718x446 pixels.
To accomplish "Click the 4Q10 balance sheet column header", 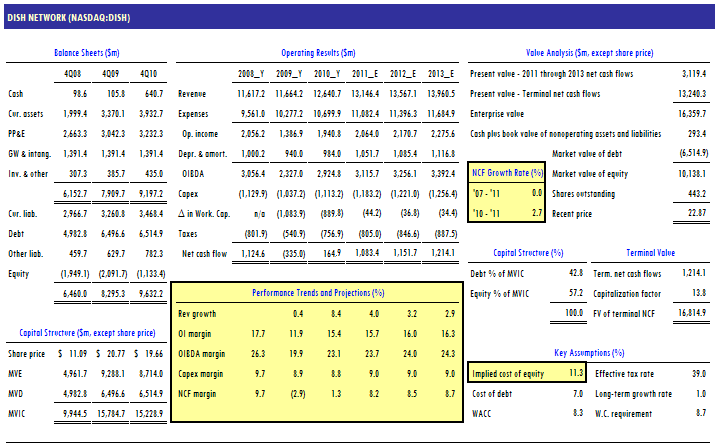I will (x=151, y=74).
